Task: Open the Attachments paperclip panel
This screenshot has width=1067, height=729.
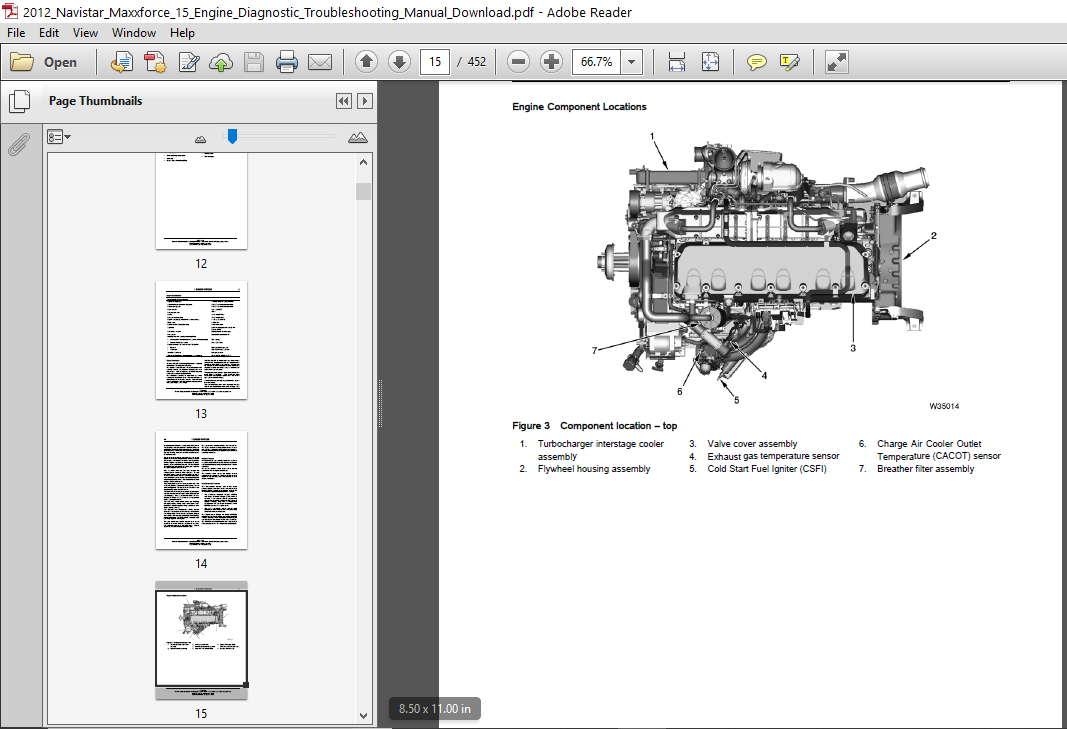Action: [x=20, y=144]
